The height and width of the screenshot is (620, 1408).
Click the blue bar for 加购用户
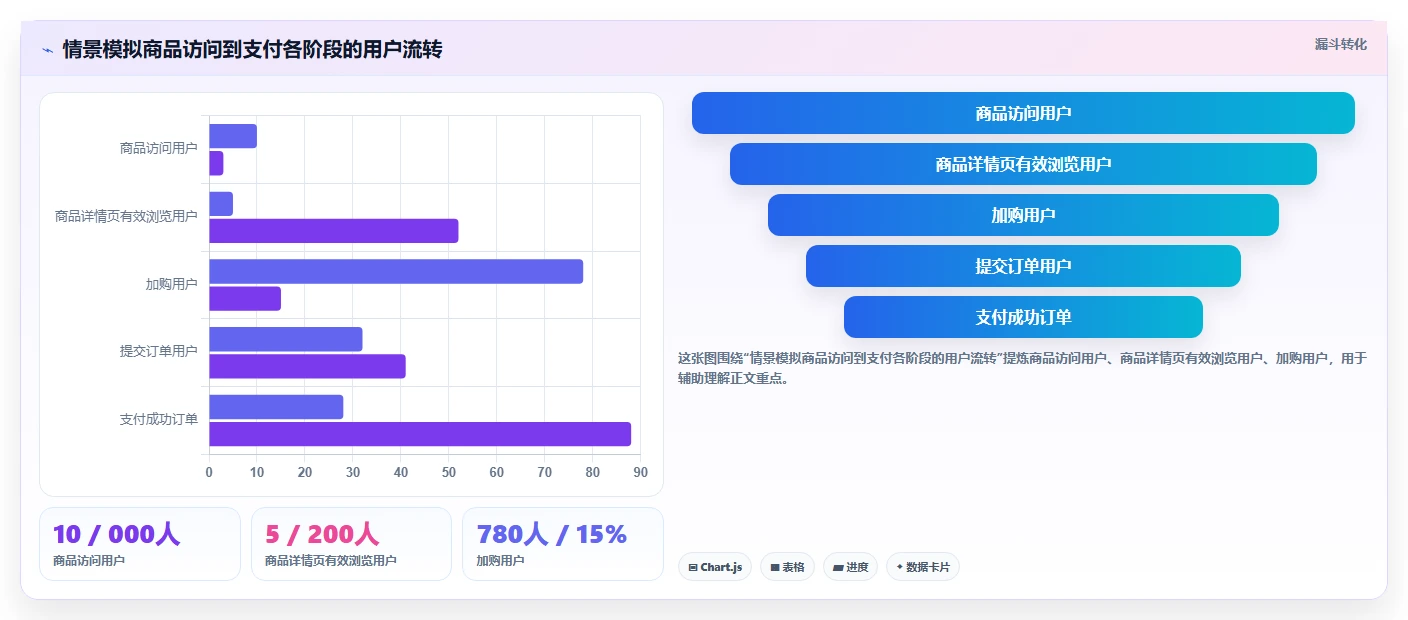[x=396, y=271]
